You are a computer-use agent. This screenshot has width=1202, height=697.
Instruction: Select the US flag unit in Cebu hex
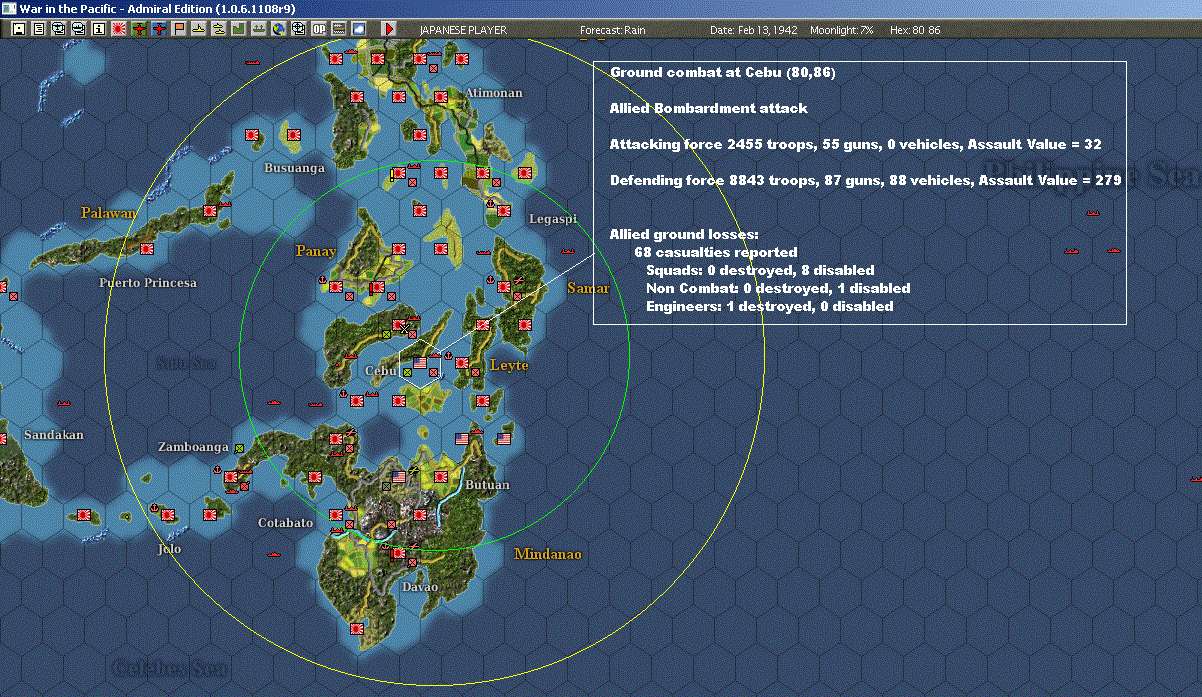point(420,363)
